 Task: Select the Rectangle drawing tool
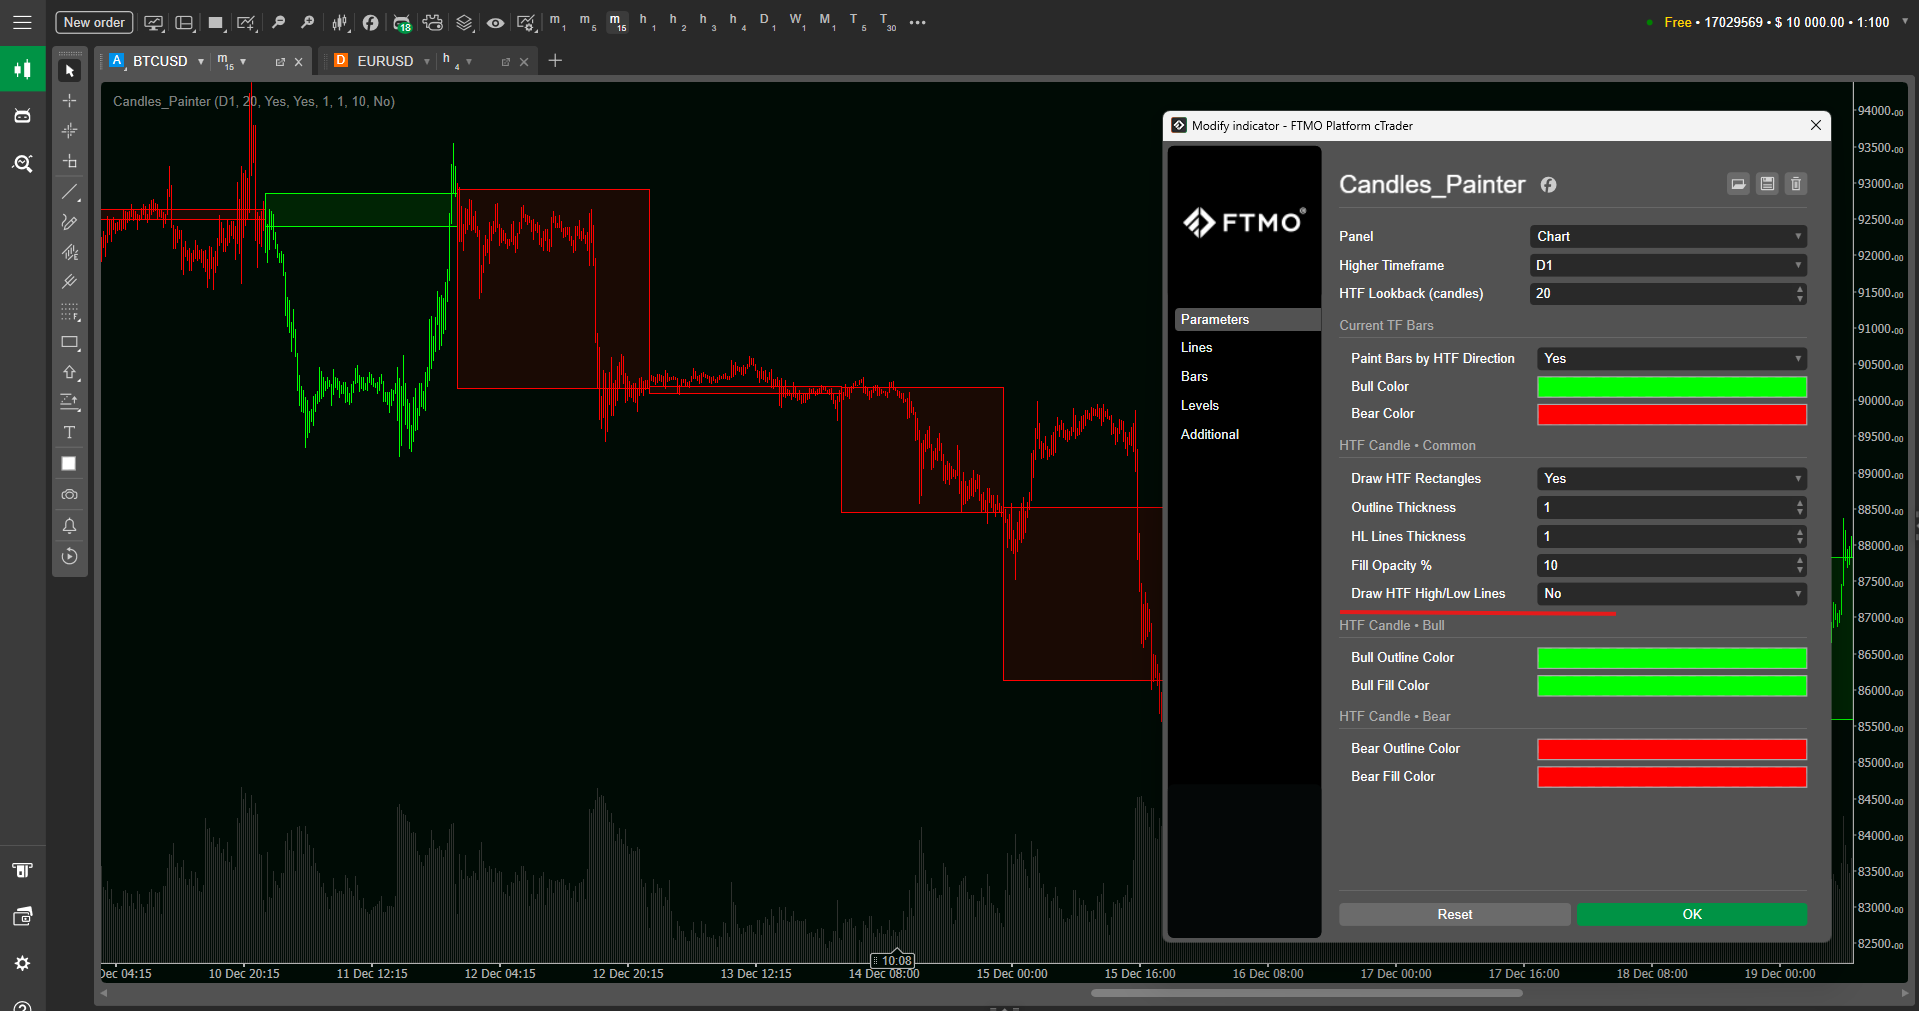70,342
